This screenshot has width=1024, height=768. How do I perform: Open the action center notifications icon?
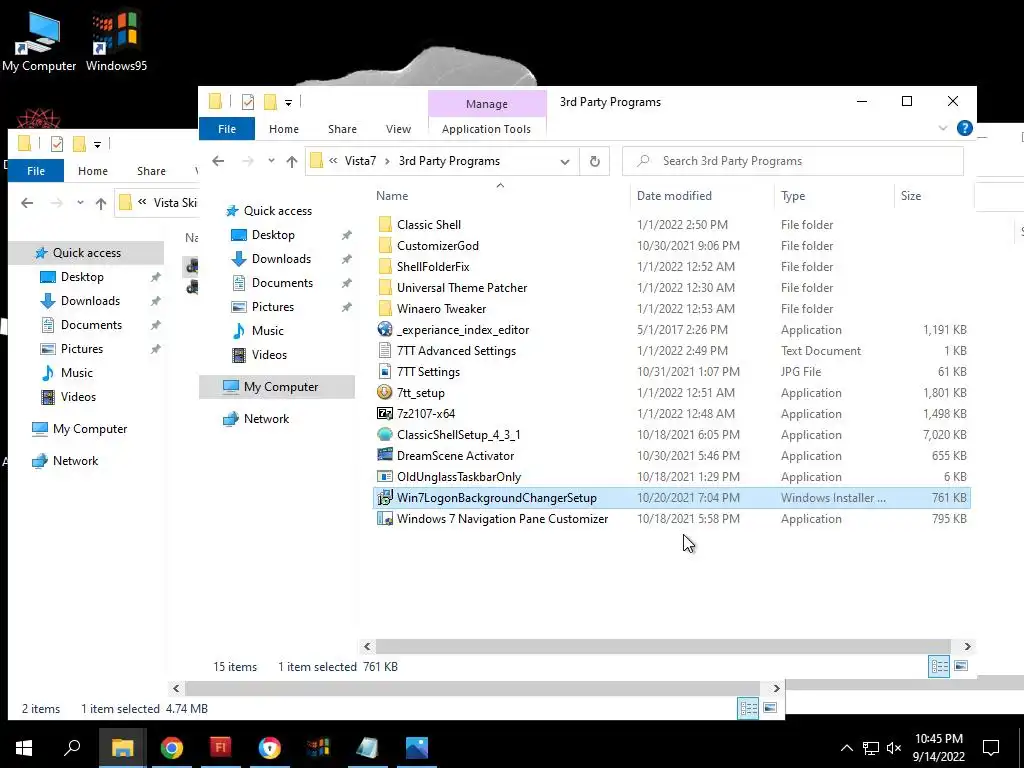tap(991, 747)
